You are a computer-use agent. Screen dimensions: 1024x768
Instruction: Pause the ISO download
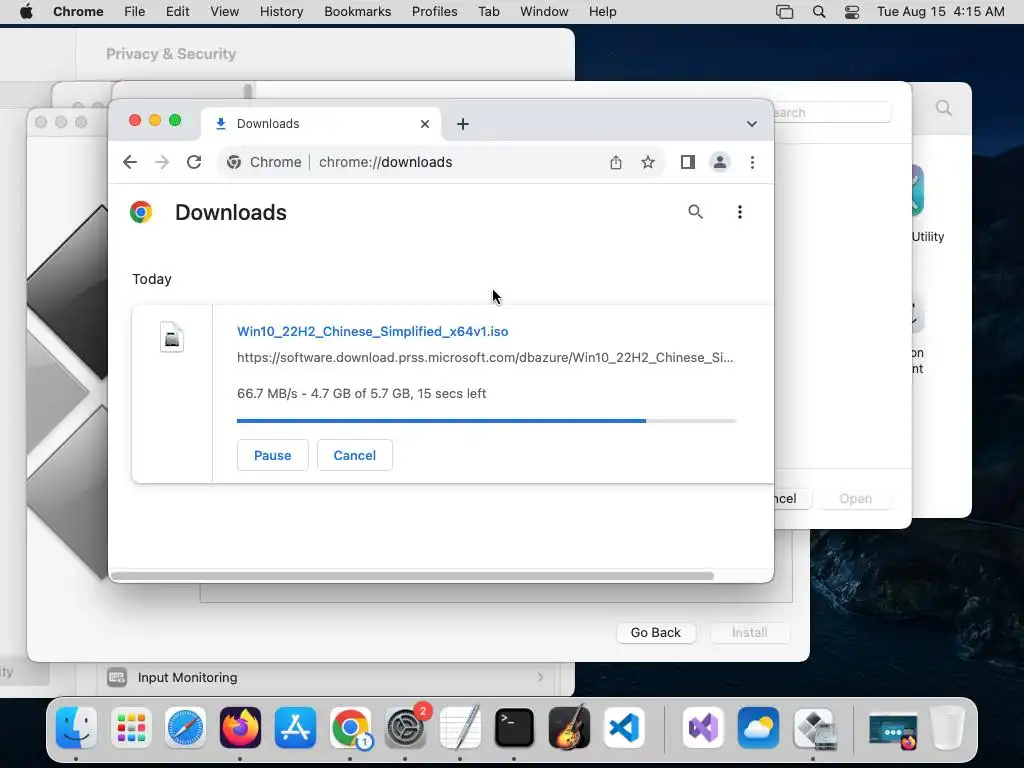272,455
